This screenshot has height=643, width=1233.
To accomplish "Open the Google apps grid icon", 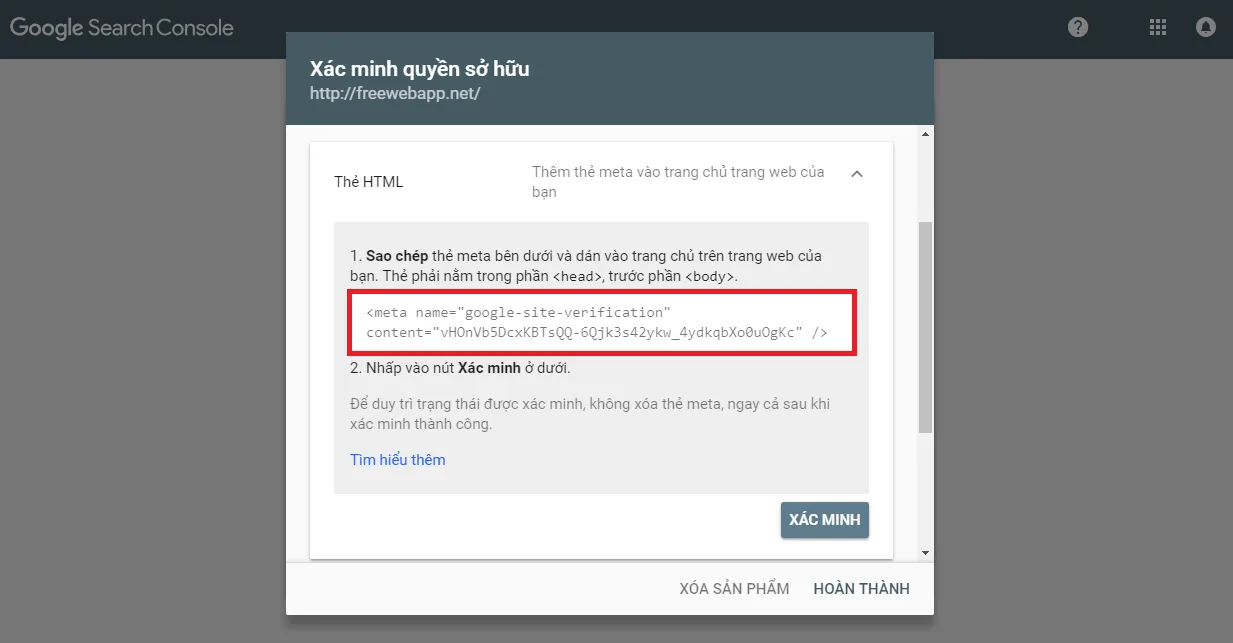I will coord(1158,28).
